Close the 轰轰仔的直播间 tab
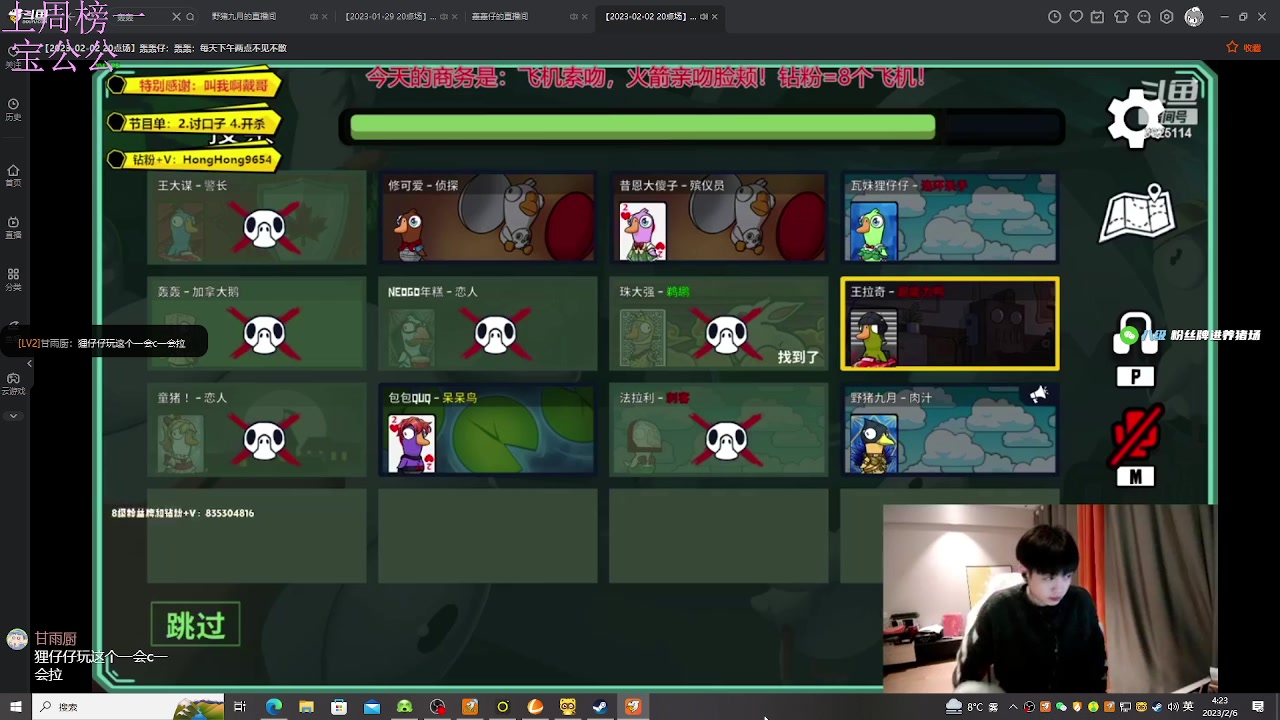Screen dimensions: 1280x720 point(584,17)
